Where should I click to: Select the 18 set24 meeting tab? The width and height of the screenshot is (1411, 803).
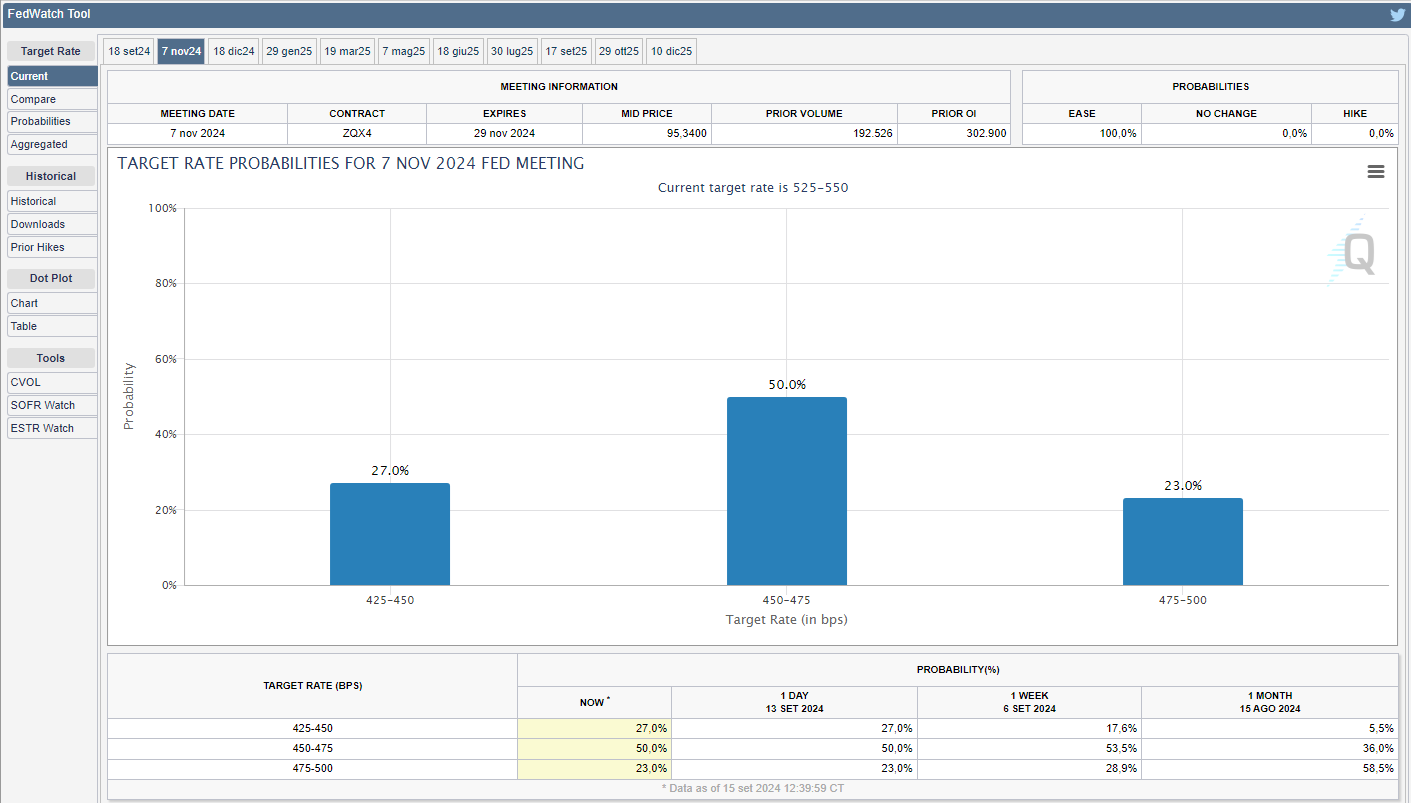(129, 51)
